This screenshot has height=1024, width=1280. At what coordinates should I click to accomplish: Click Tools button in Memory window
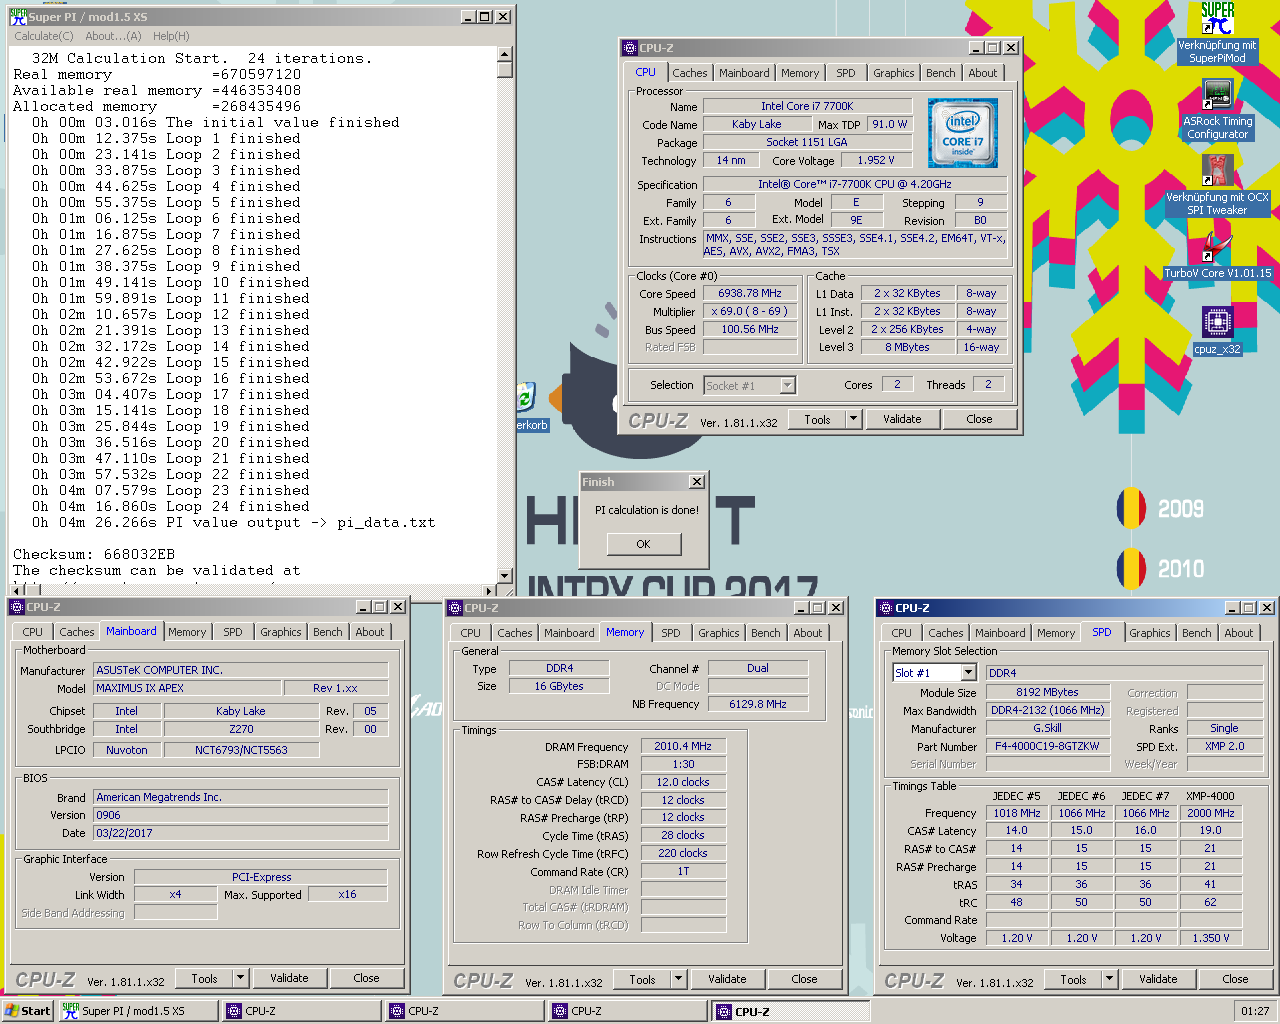(642, 979)
